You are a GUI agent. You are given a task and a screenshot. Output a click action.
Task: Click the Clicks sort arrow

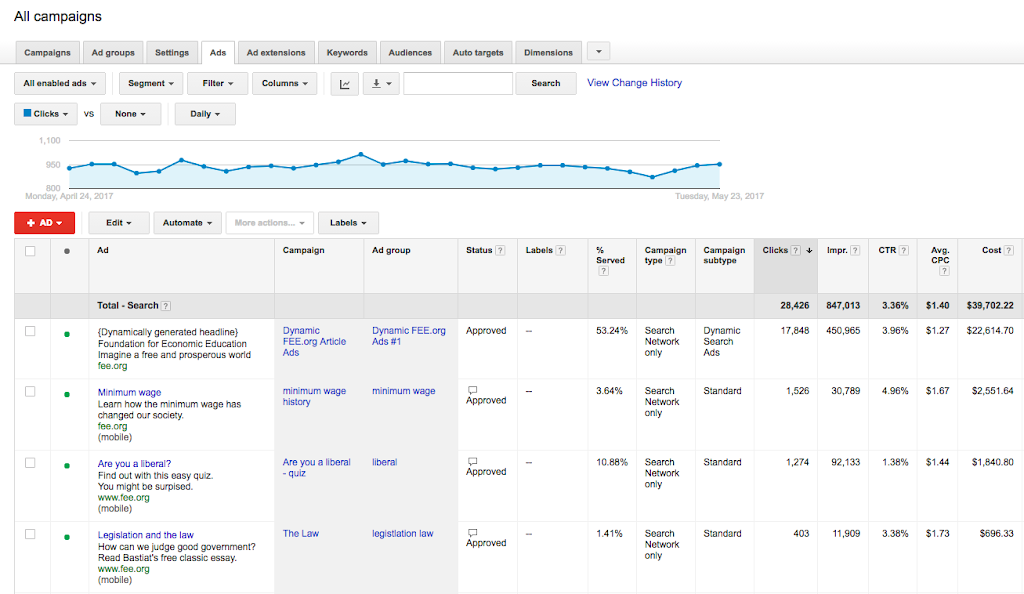pyautogui.click(x=809, y=250)
